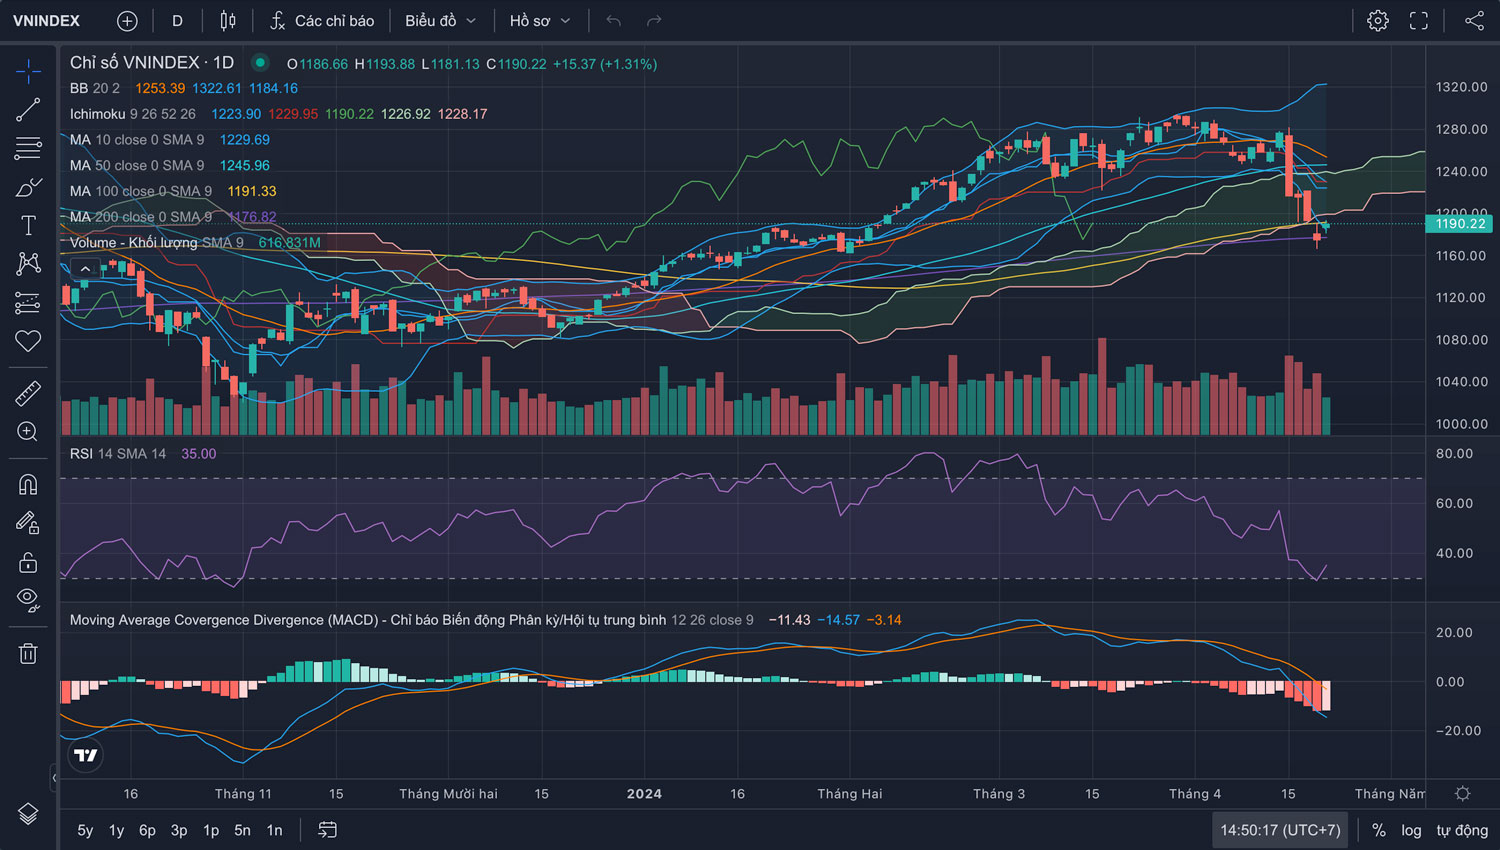Select the brush drawing tool
1500x850 pixels.
pos(28,187)
